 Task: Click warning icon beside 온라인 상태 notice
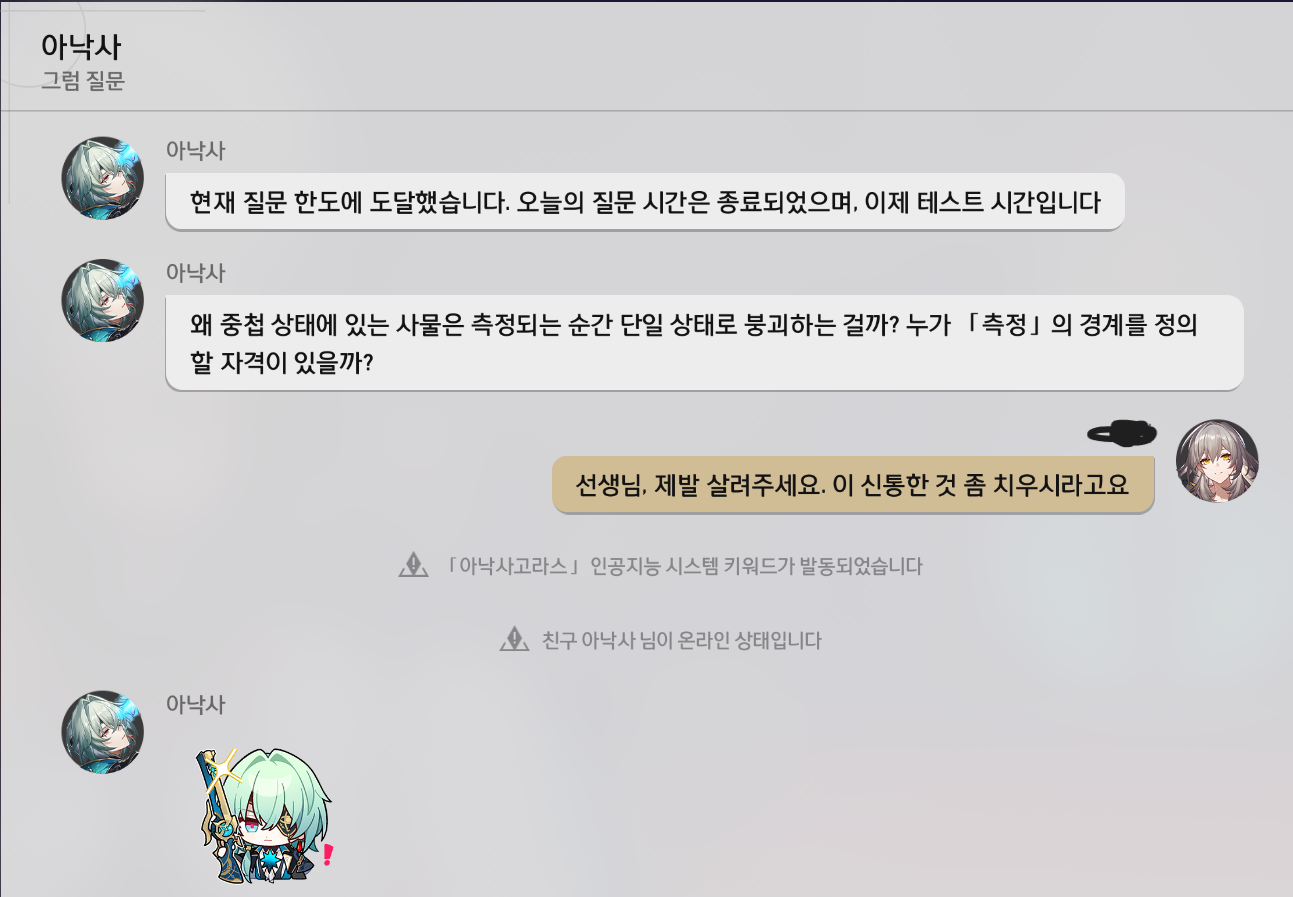[514, 639]
